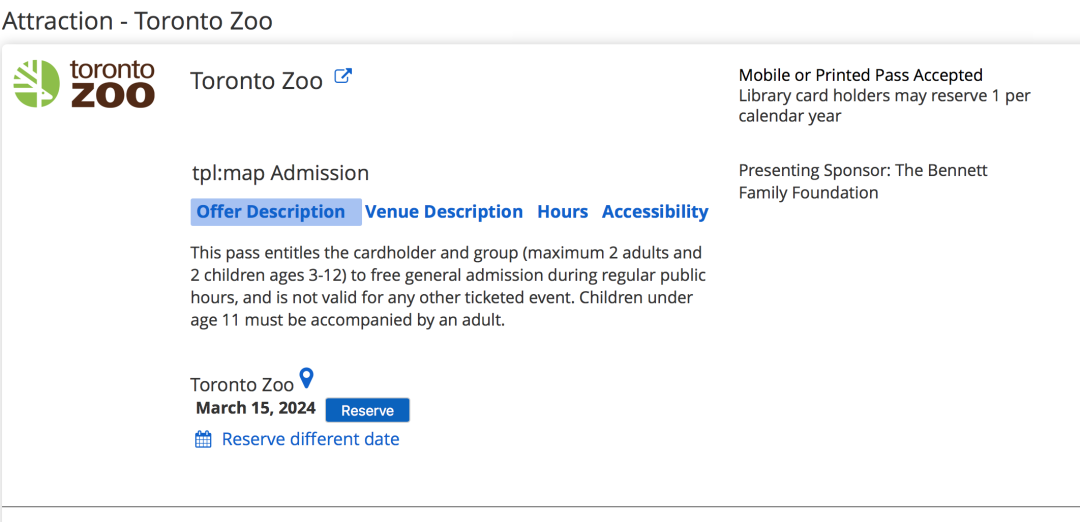
Task: Choose the Reserve different date link
Action: point(311,439)
